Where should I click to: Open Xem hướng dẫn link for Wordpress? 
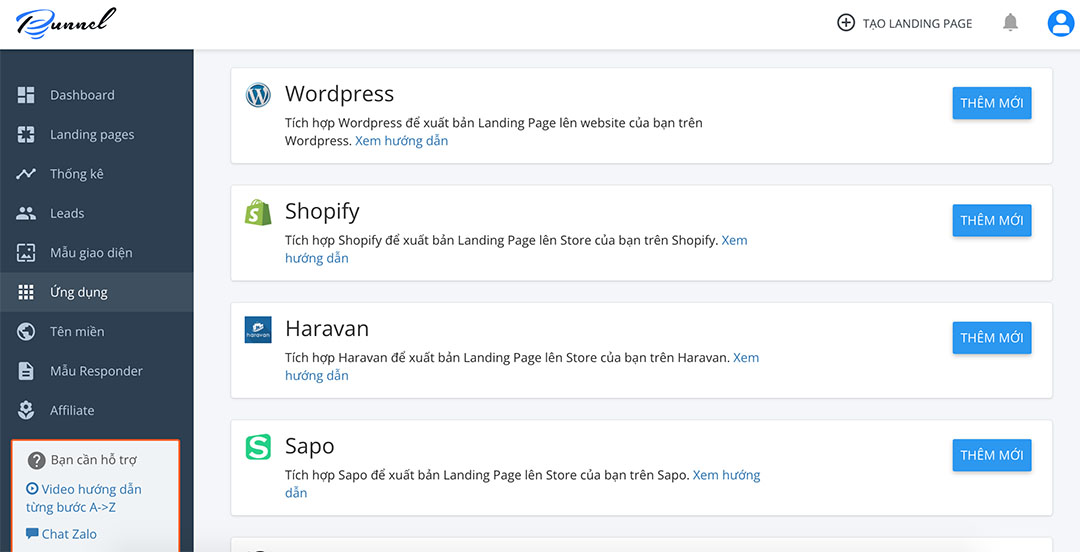401,141
